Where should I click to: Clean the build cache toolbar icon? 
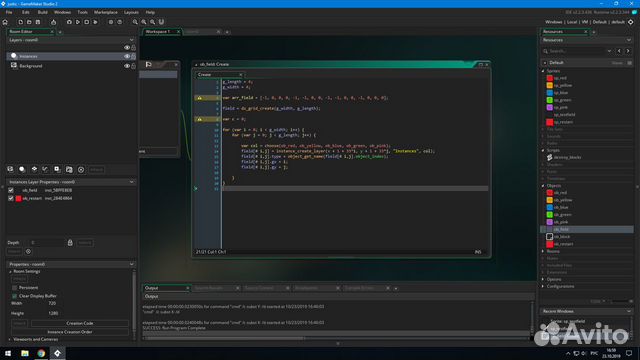[x=95, y=22]
